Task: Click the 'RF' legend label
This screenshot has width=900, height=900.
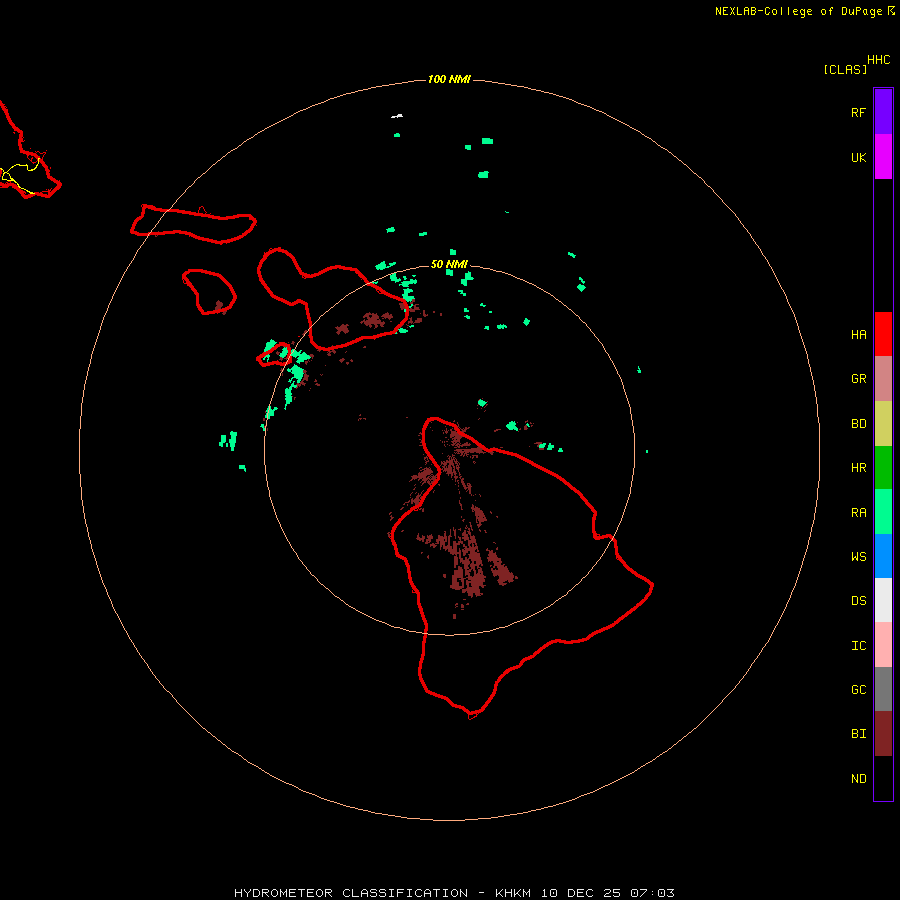Action: [858, 113]
